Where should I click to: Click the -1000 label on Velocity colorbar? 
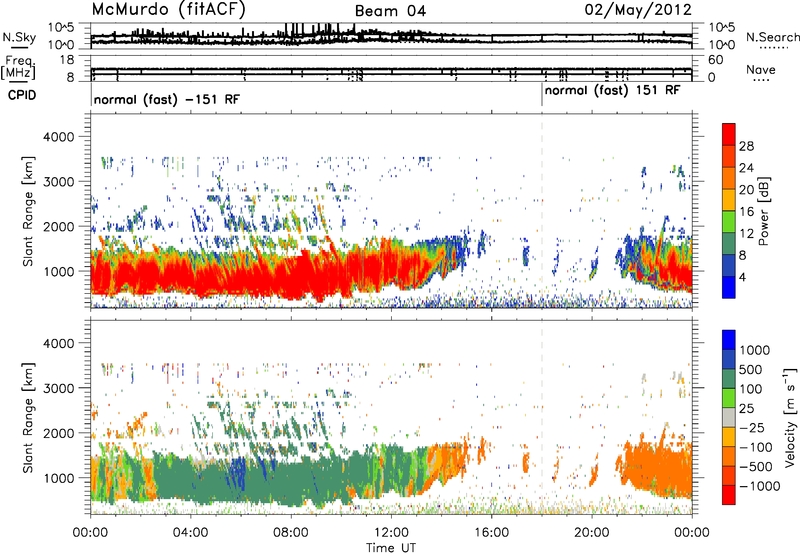[759, 486]
